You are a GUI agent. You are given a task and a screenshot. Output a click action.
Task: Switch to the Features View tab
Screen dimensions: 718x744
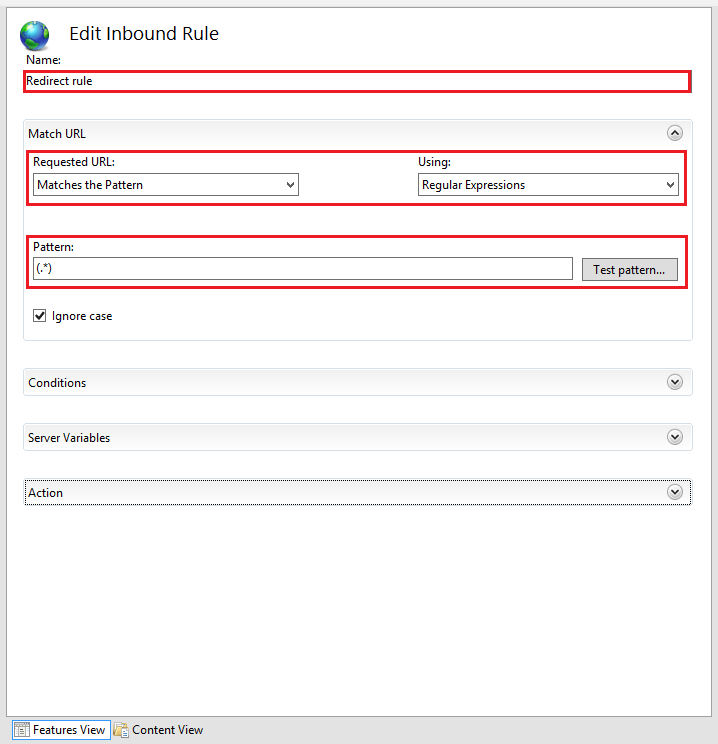[68, 730]
